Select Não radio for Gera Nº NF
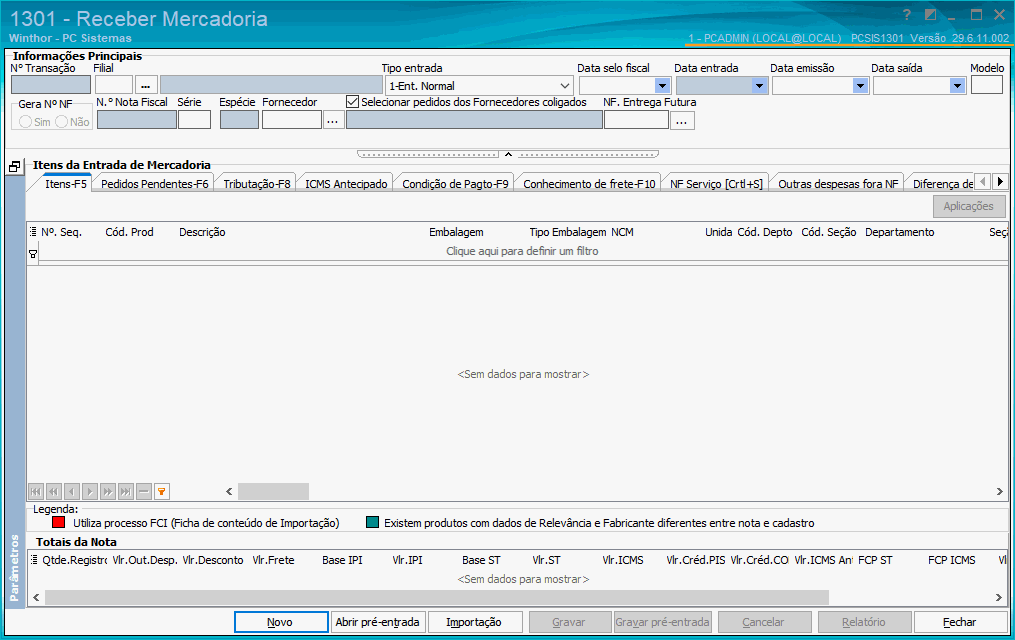 click(61, 122)
